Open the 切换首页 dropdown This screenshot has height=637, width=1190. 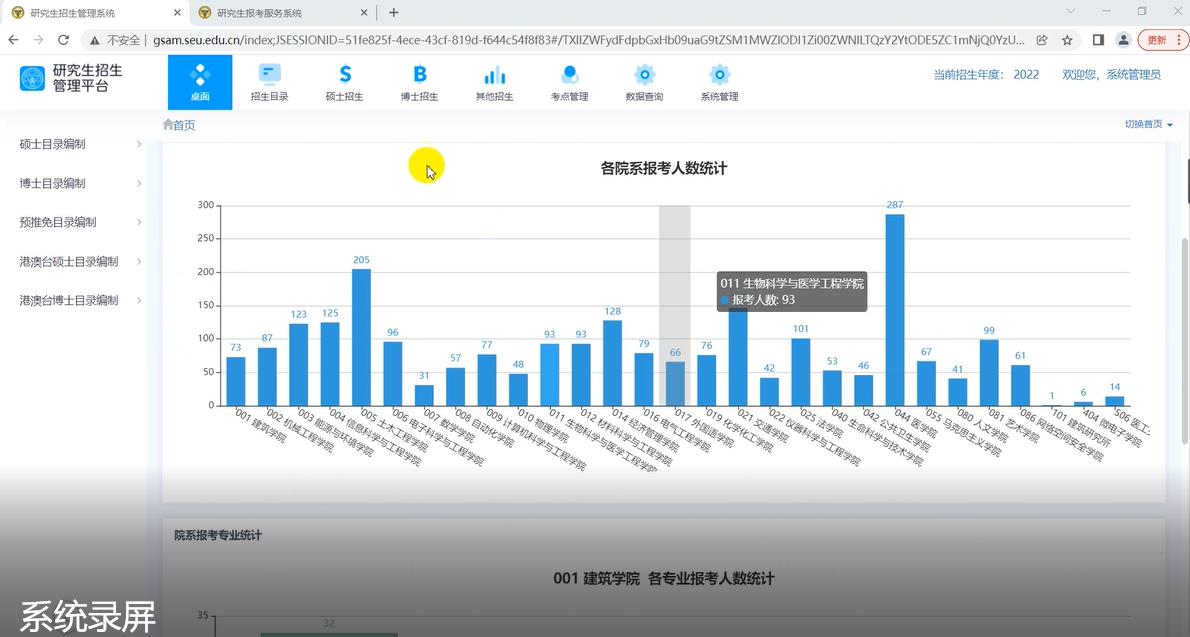1148,125
